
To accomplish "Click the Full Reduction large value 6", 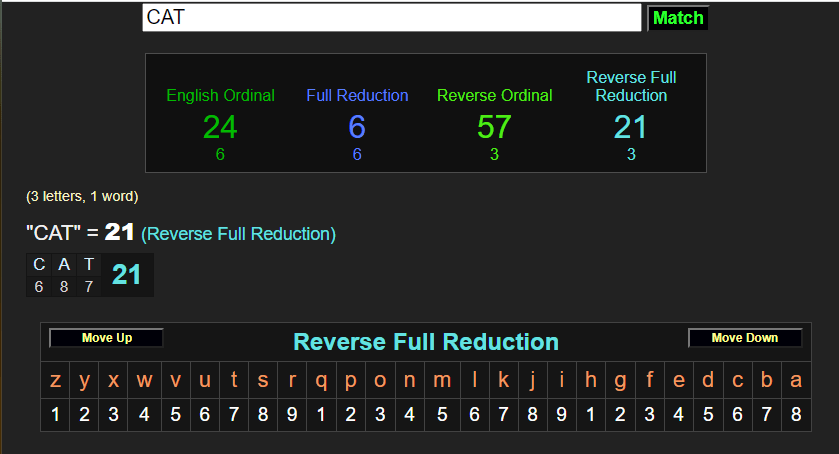I will point(357,127).
